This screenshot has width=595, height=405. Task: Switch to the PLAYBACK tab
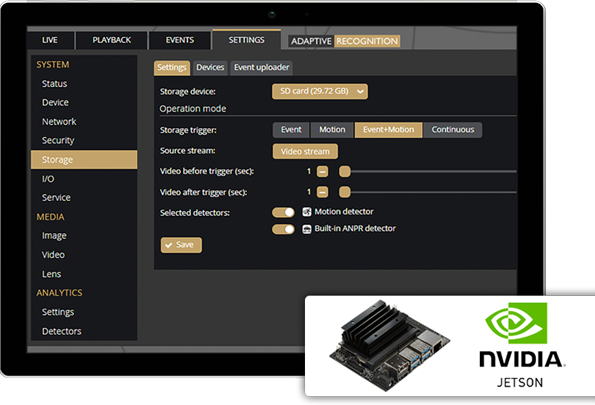(x=112, y=40)
